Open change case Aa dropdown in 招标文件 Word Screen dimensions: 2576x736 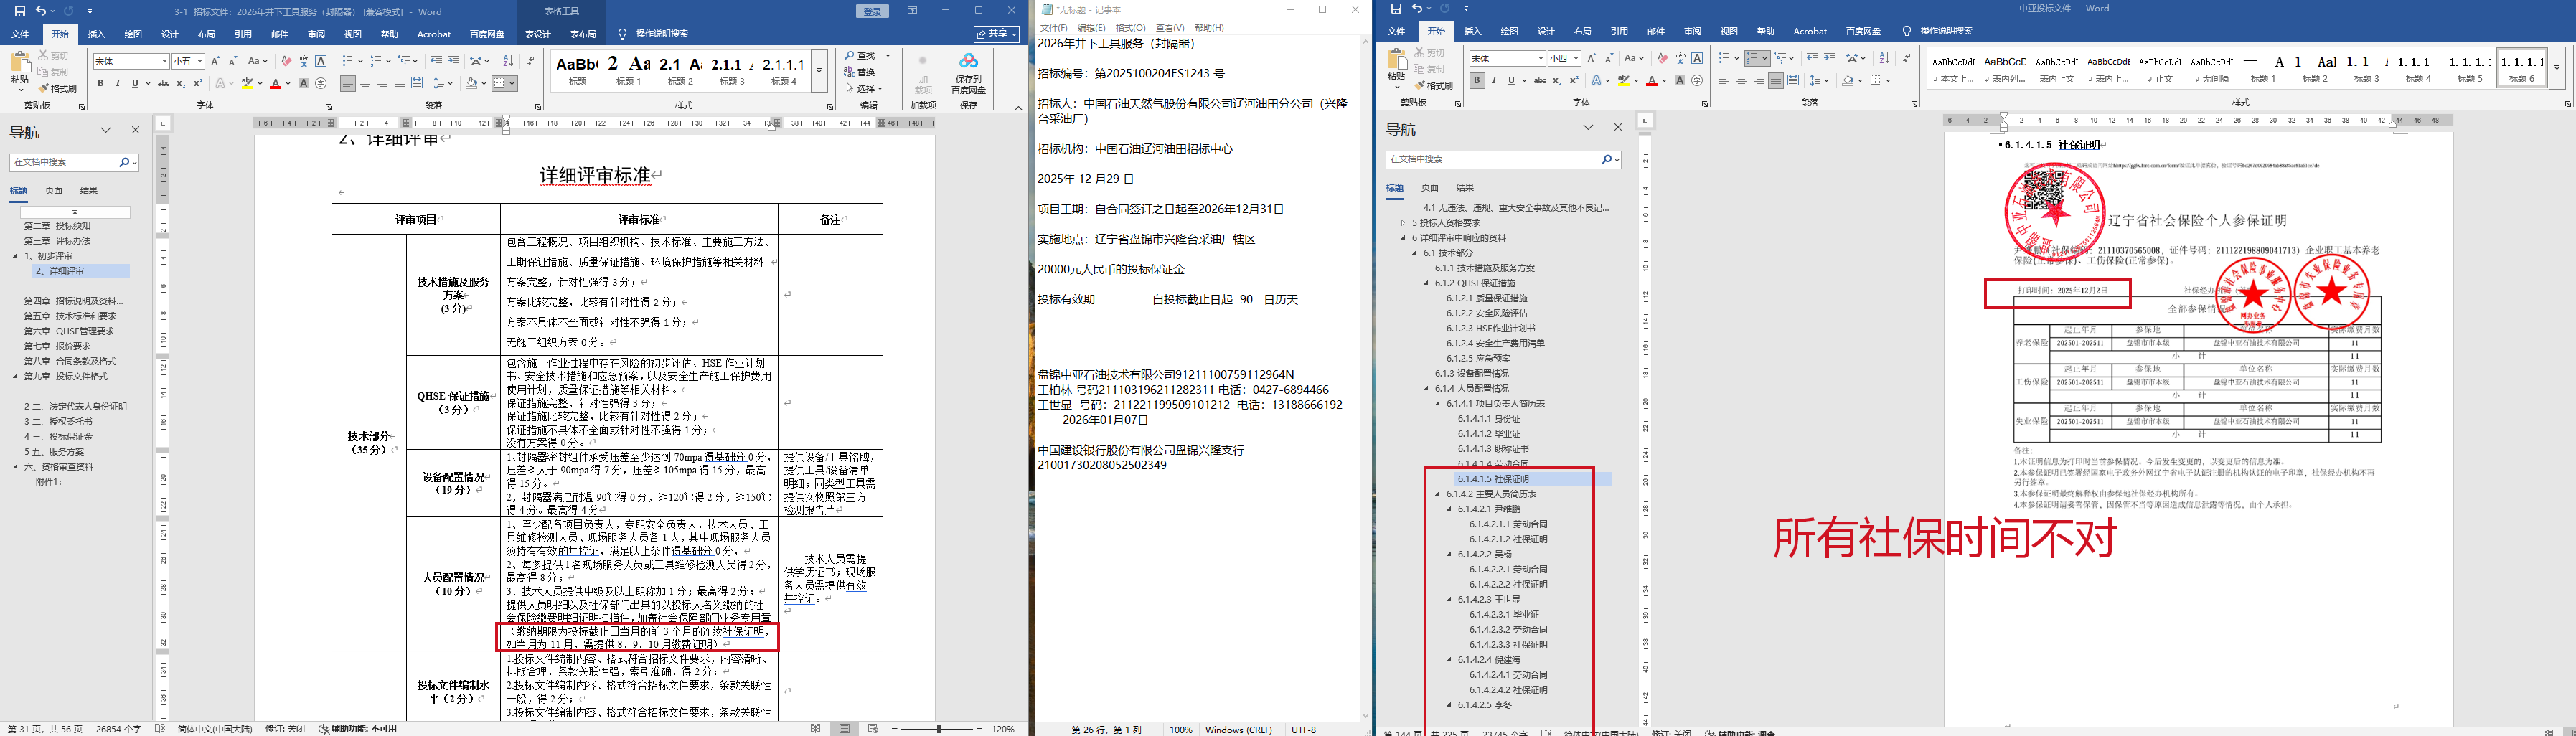(x=257, y=61)
